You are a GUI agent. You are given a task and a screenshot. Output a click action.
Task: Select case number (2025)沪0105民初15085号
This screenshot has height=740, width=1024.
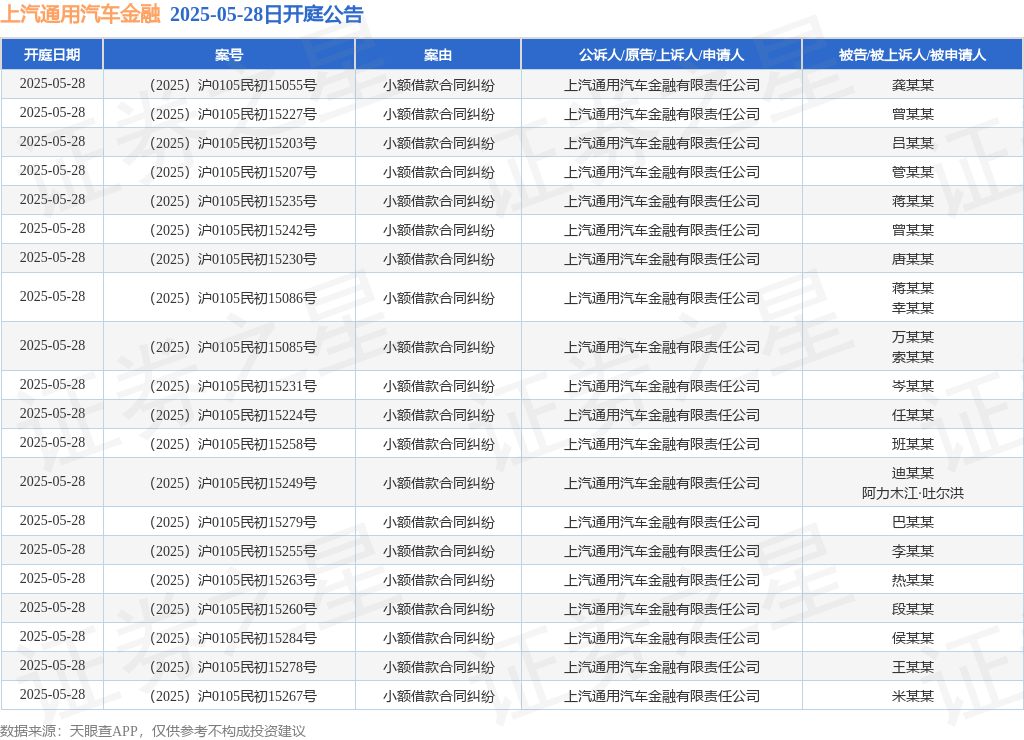tap(233, 347)
